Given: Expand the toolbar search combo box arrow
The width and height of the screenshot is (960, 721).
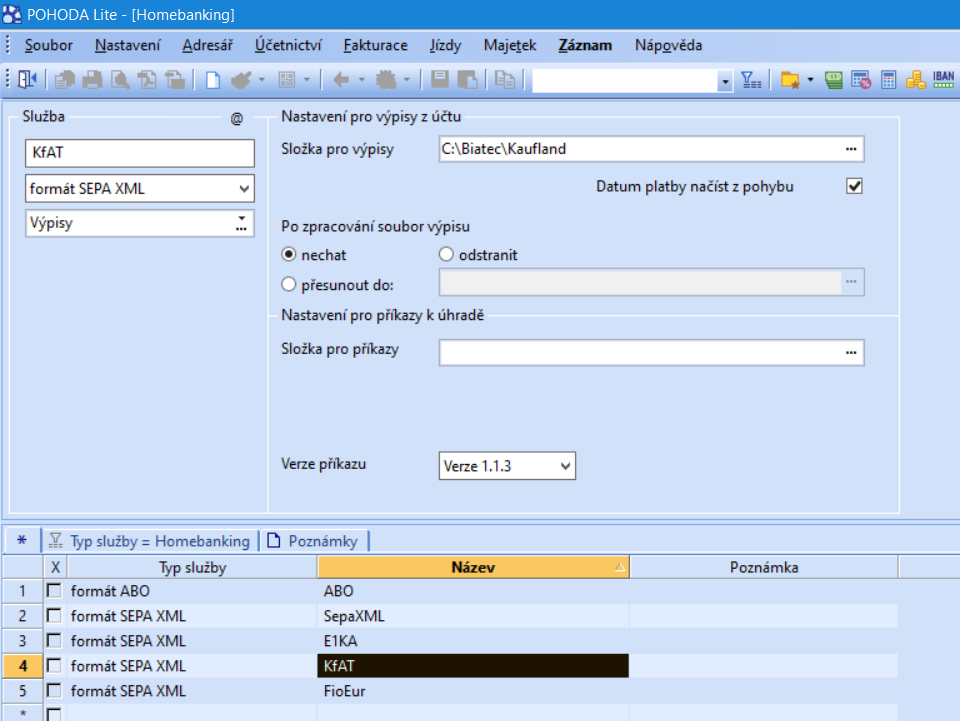Looking at the screenshot, I should 725,81.
